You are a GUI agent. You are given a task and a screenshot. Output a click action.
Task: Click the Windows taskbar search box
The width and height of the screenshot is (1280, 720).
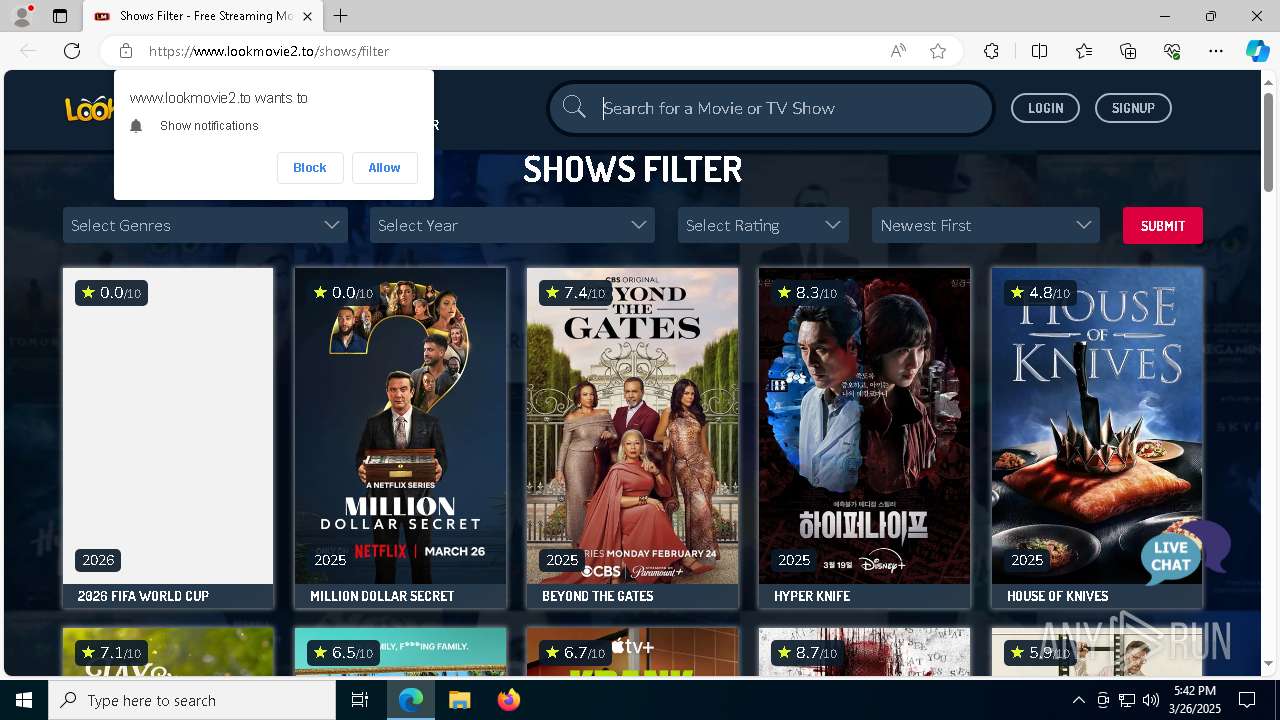coord(192,700)
